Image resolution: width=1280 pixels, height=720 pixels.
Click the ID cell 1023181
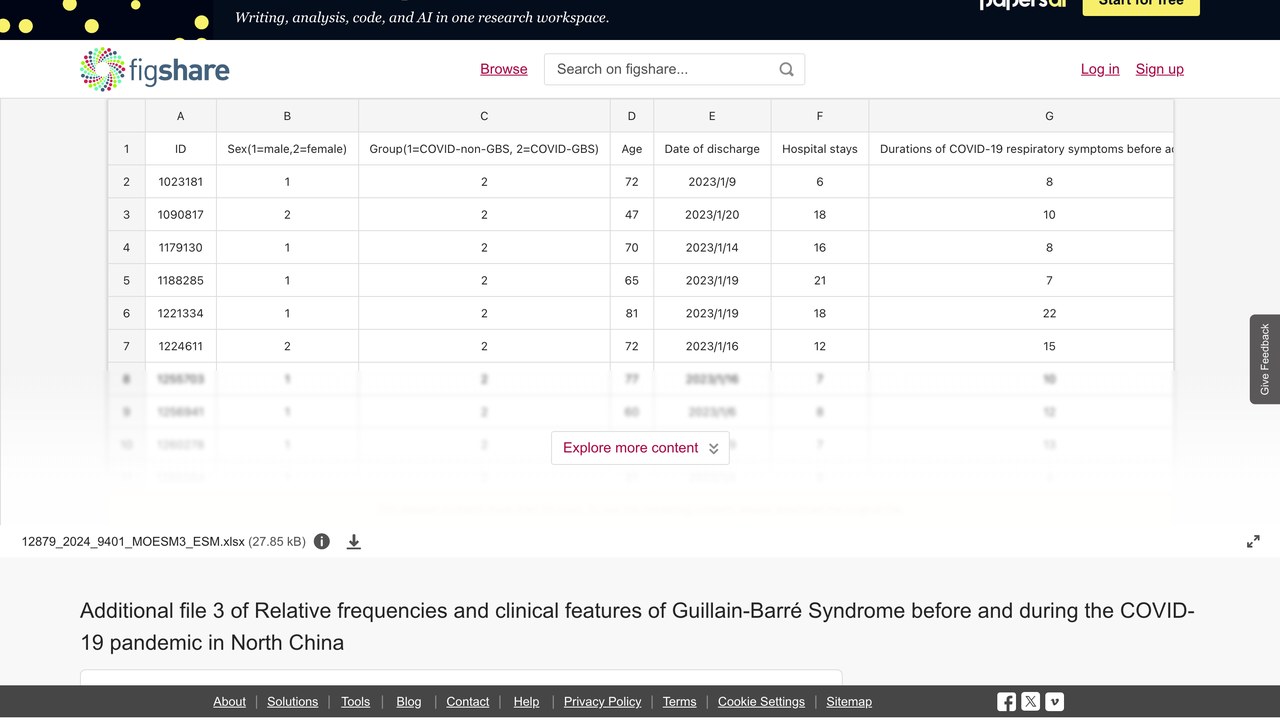180,182
